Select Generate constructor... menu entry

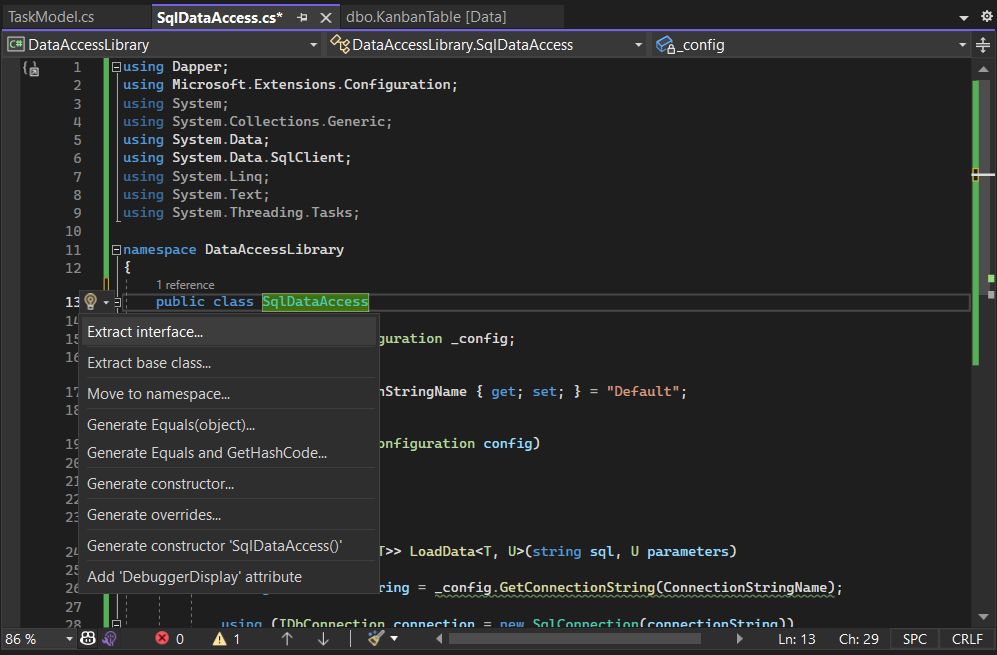pos(230,484)
